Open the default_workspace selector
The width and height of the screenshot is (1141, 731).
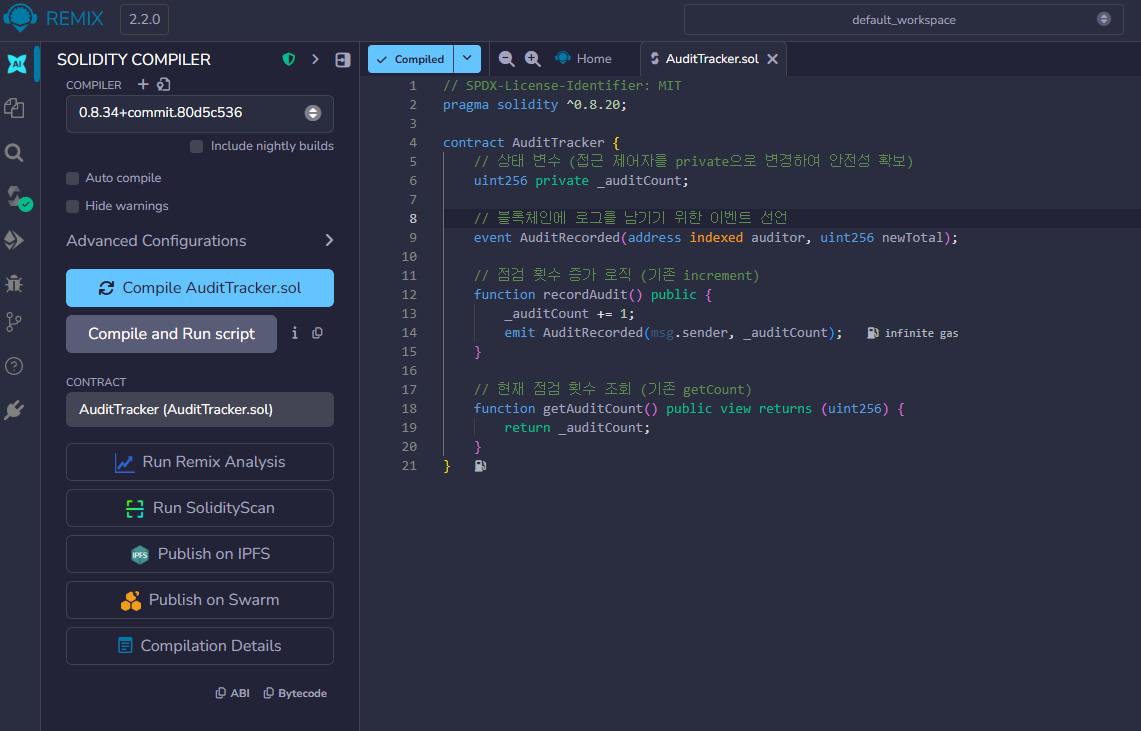(x=904, y=20)
